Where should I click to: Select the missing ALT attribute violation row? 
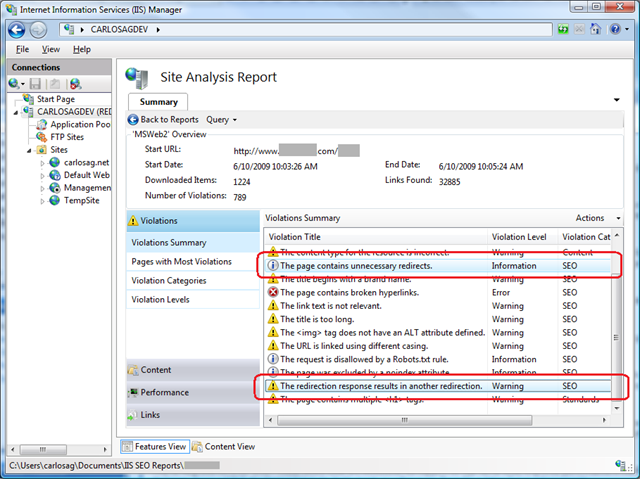(439, 333)
